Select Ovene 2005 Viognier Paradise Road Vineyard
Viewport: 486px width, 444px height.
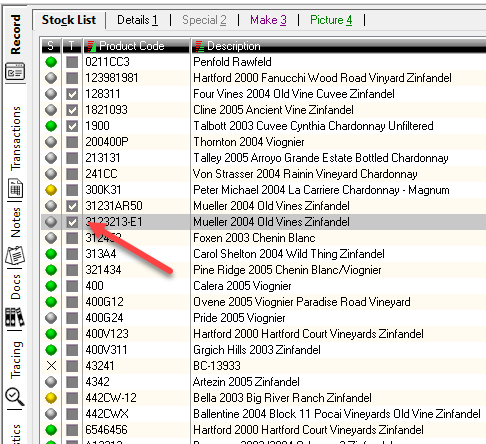[x=302, y=302]
